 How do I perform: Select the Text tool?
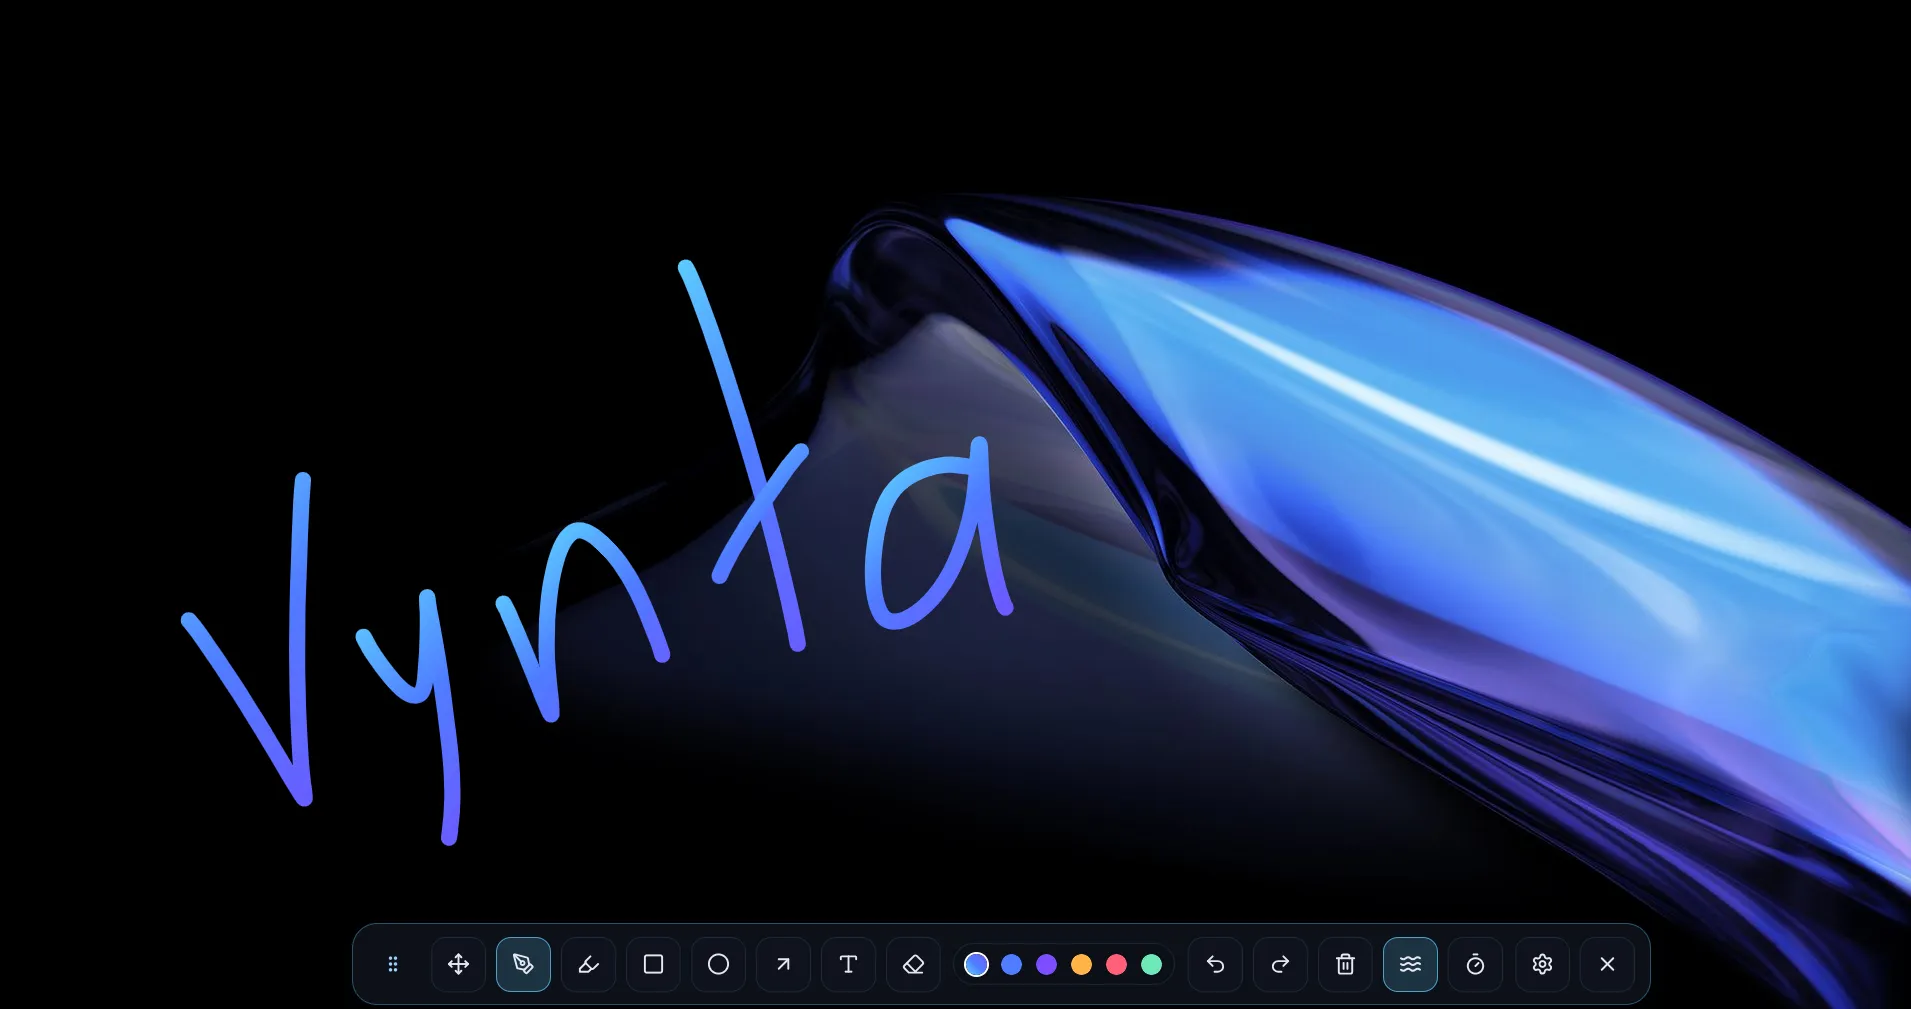[848, 964]
